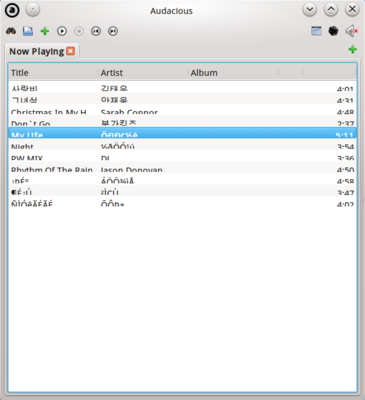Click the Sarah Connor artist cell
365x400 pixels.
point(129,112)
